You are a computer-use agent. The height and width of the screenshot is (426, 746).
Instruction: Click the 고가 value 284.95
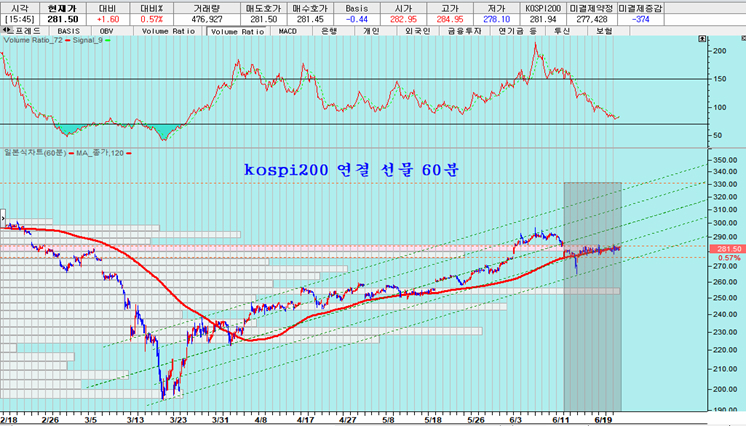(x=450, y=20)
